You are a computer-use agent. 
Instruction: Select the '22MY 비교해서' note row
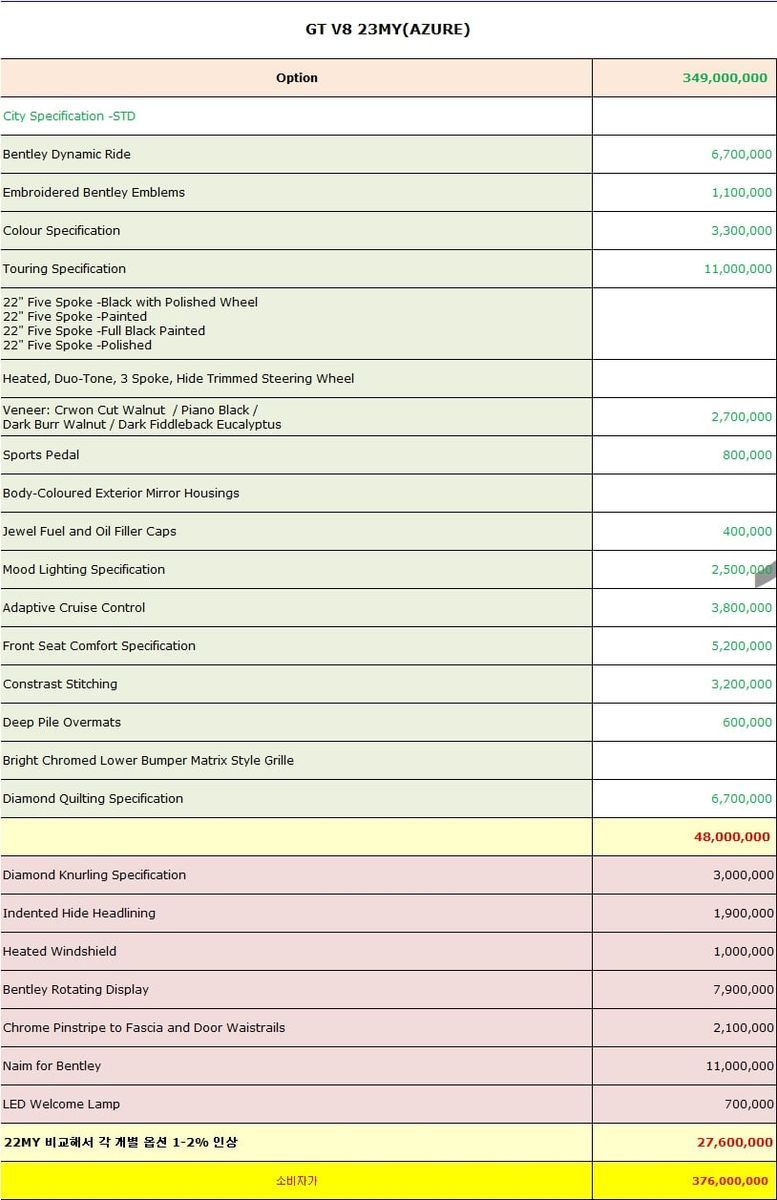[296, 1142]
